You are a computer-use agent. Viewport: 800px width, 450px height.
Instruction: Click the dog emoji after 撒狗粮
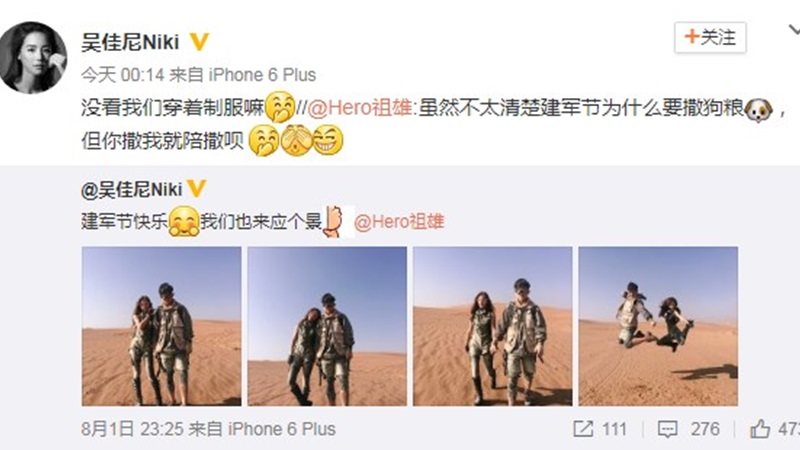[x=759, y=109]
